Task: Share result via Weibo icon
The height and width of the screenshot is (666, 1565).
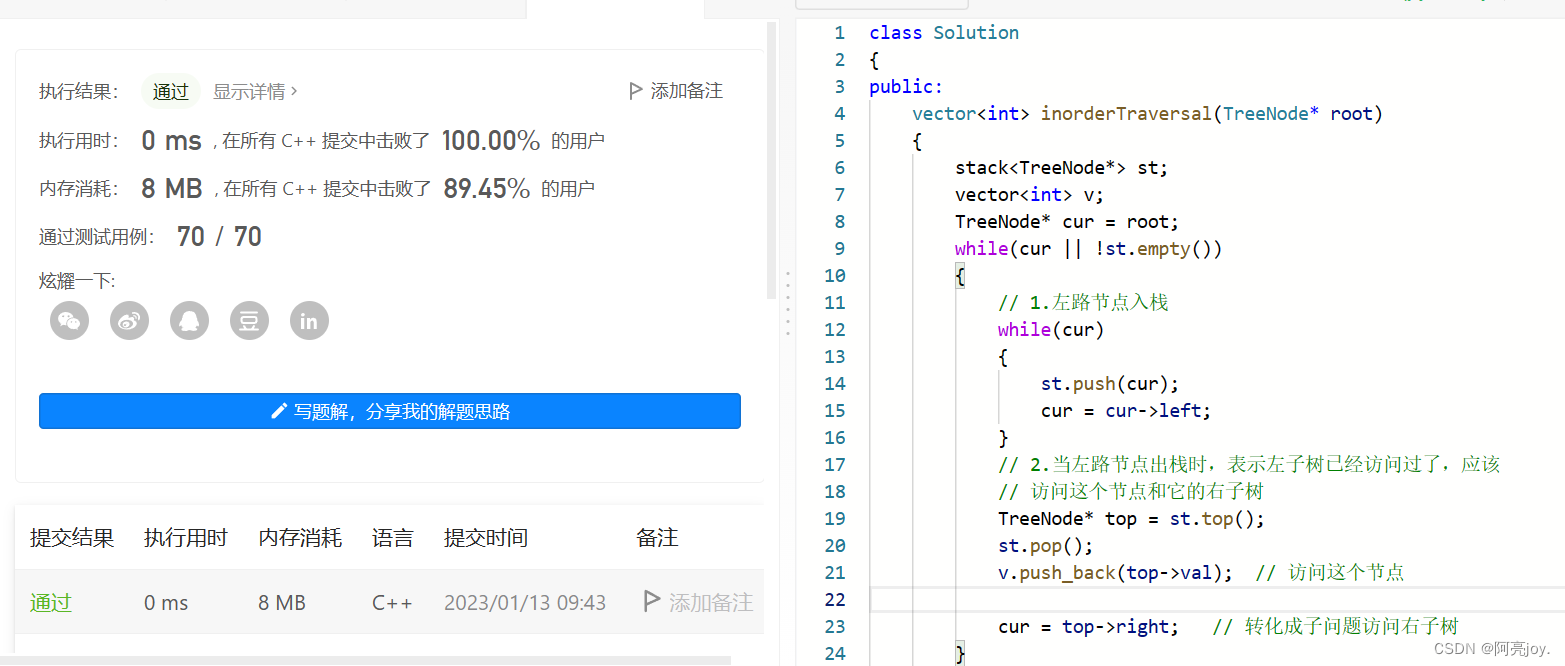Action: (129, 321)
